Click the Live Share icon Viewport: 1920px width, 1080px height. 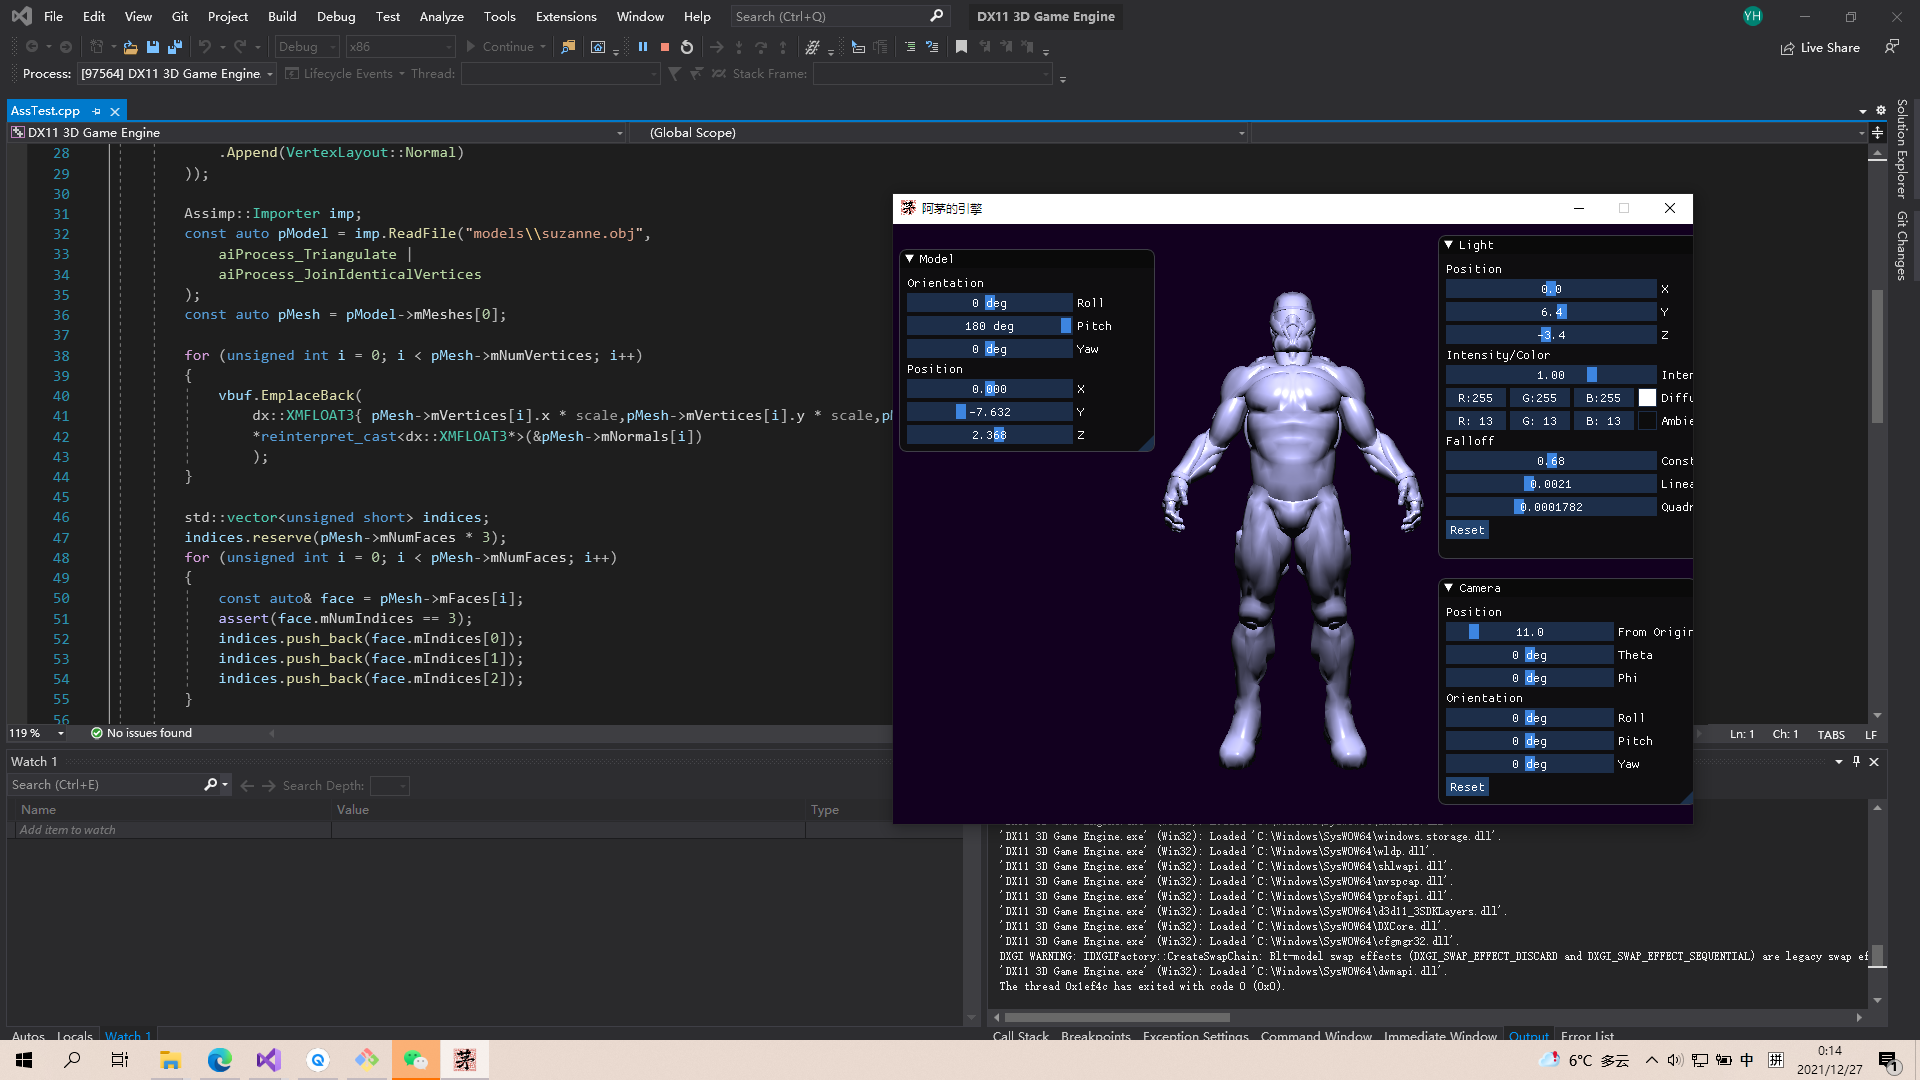tap(1787, 48)
